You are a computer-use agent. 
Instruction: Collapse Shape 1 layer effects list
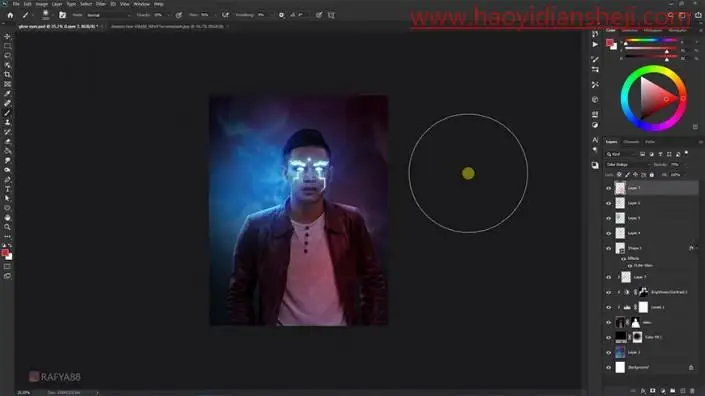(x=696, y=248)
